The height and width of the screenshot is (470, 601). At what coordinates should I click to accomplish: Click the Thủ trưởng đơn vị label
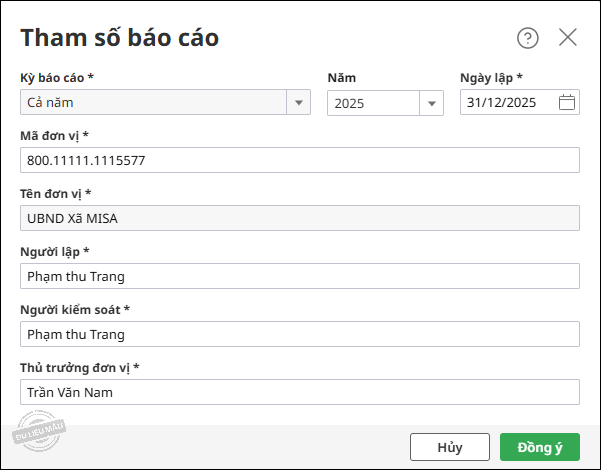(x=80, y=368)
